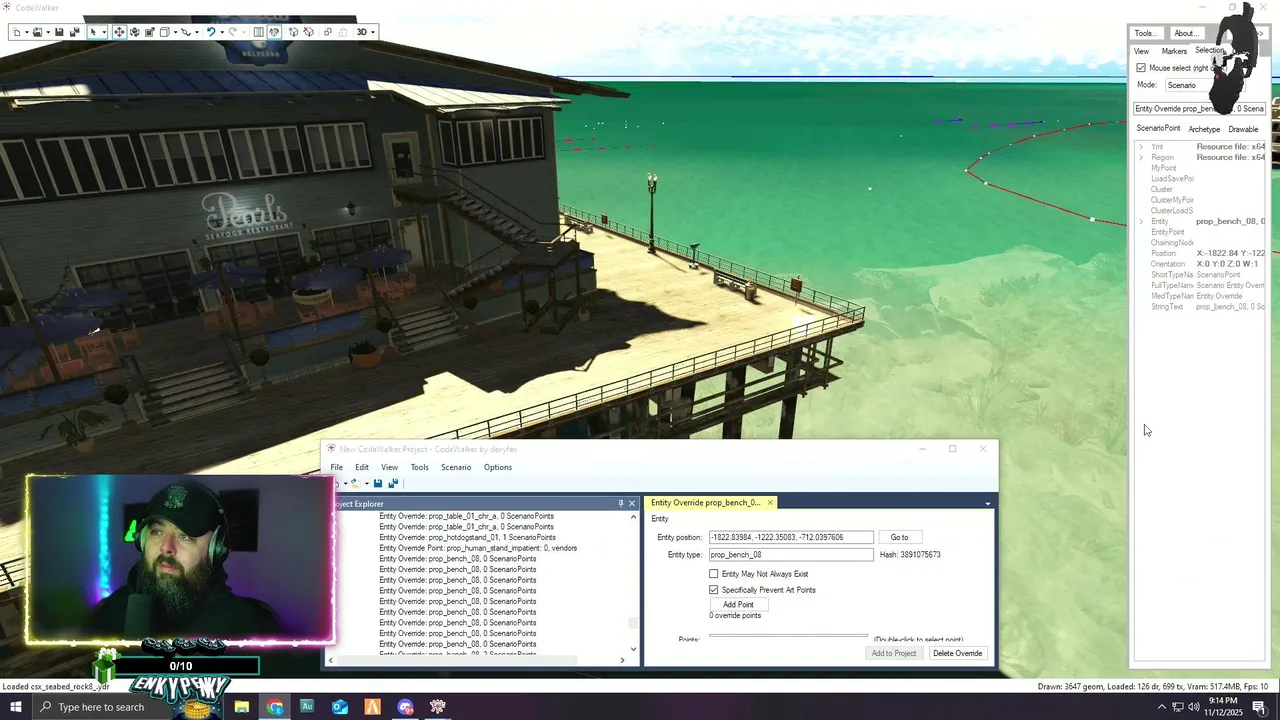Click the New file icon in main toolbar
This screenshot has width=1280, height=720.
pyautogui.click(x=16, y=32)
